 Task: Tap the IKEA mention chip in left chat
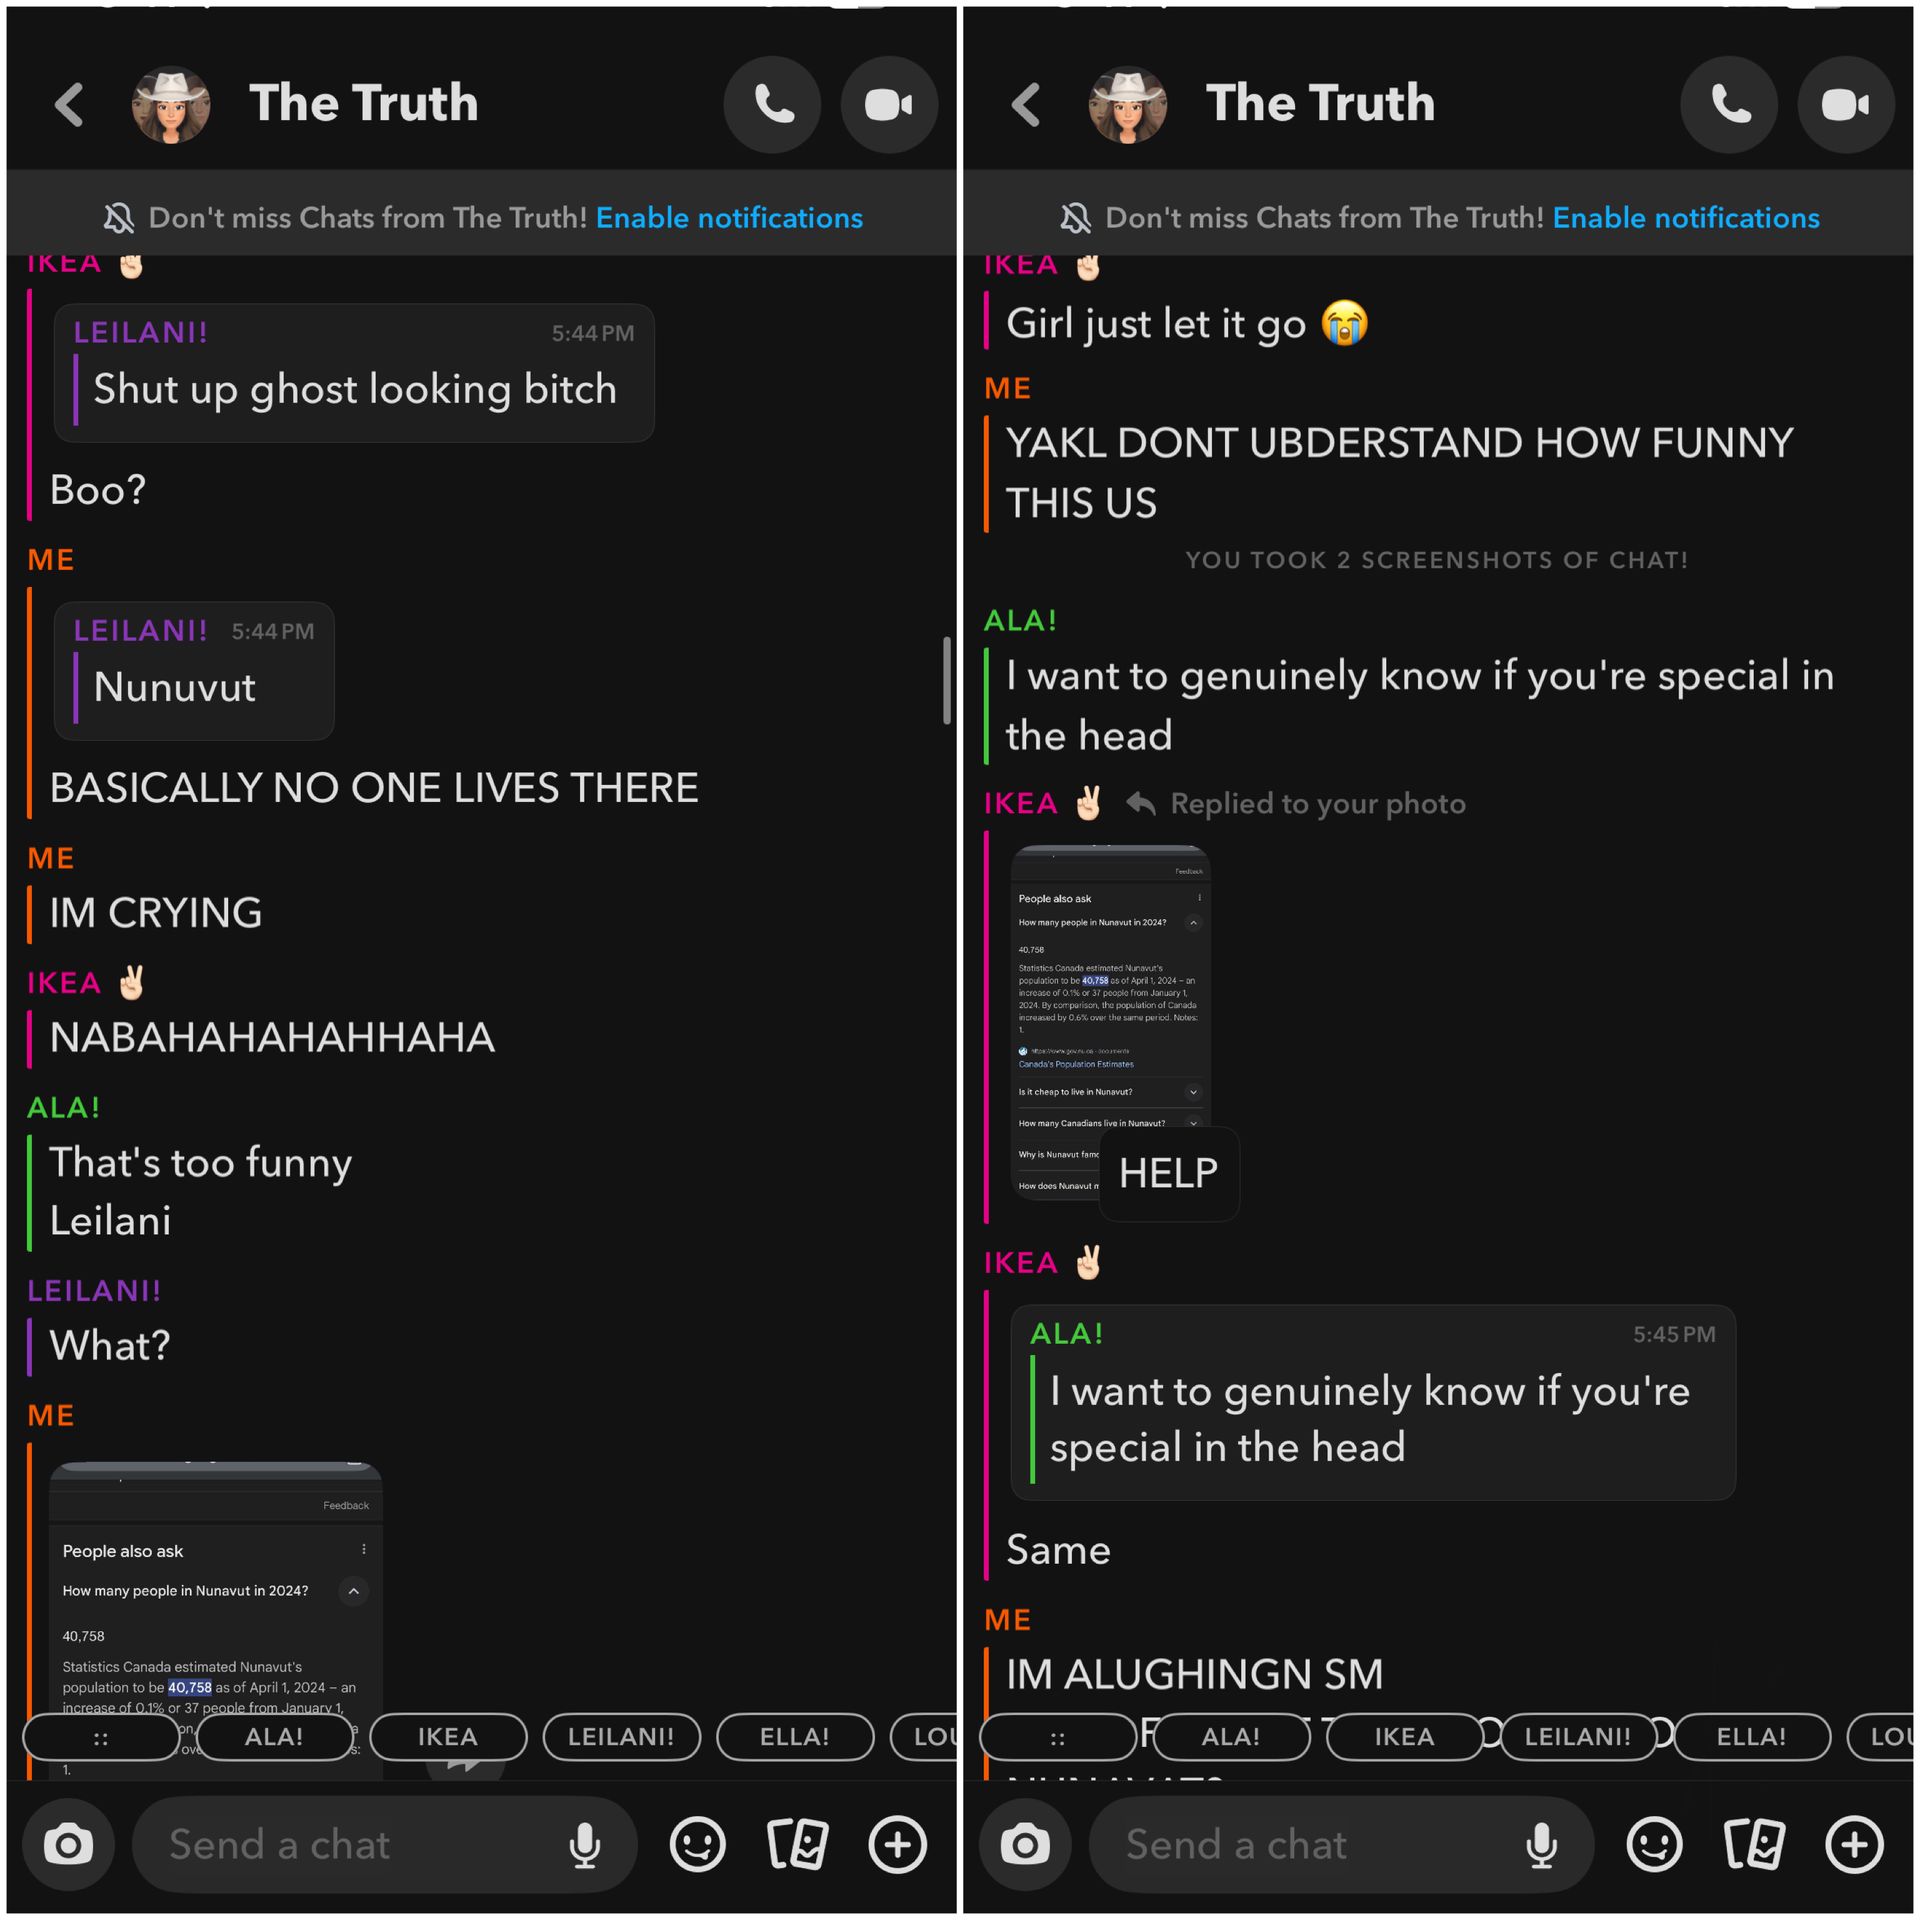tap(448, 1737)
